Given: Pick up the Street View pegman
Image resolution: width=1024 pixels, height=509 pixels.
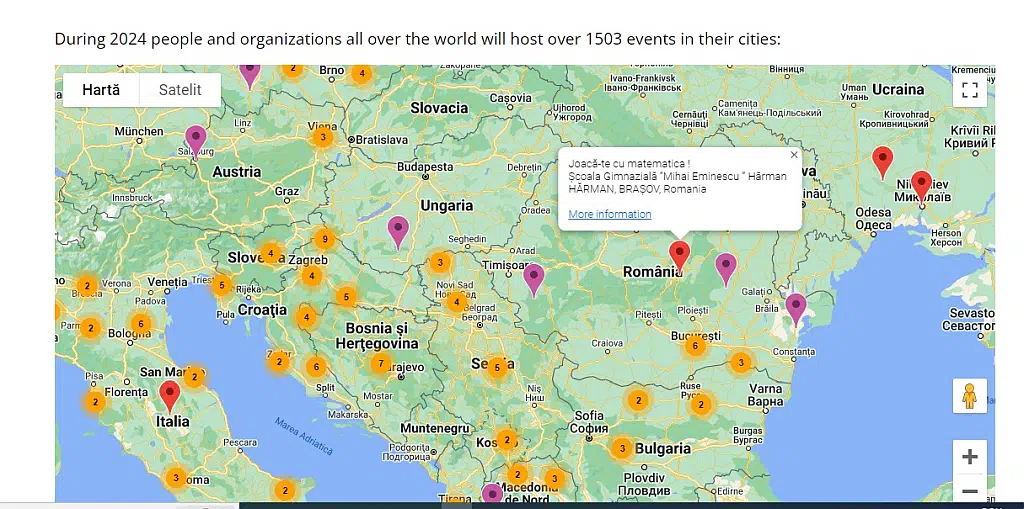Looking at the screenshot, I should (x=970, y=396).
